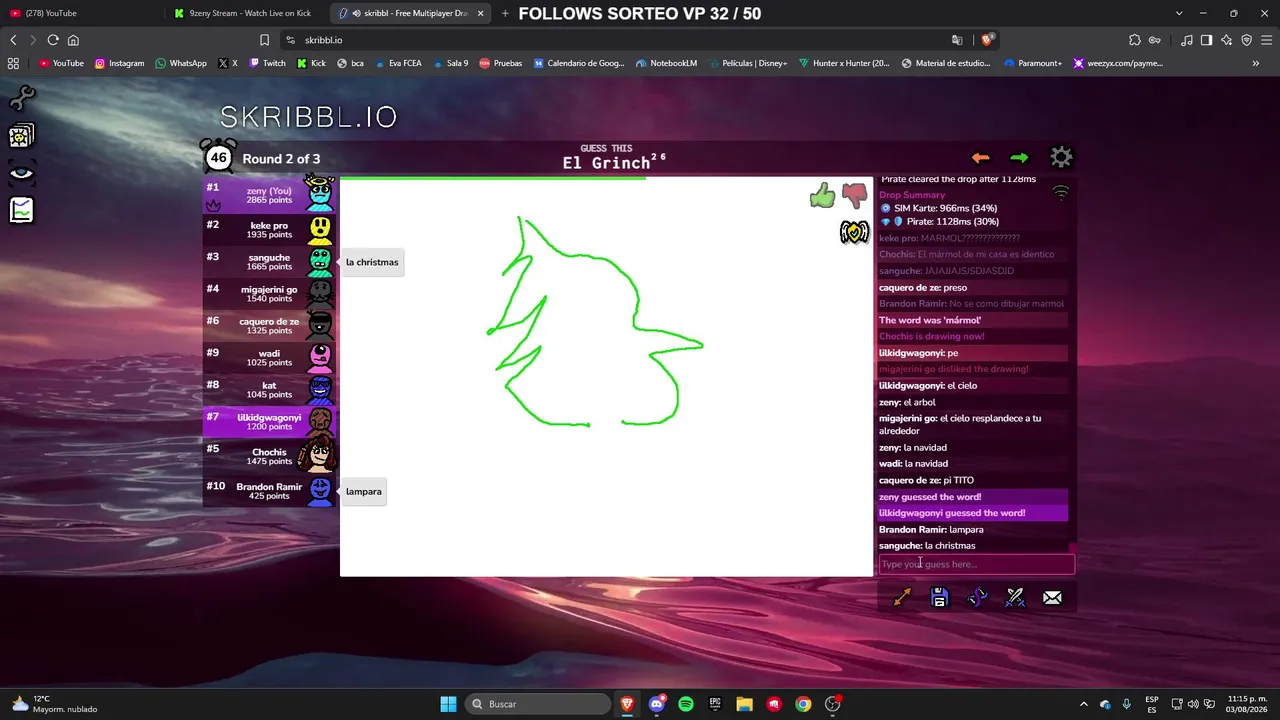This screenshot has height=720, width=1280.
Task: Open the Instagram bookmark
Action: tap(119, 63)
